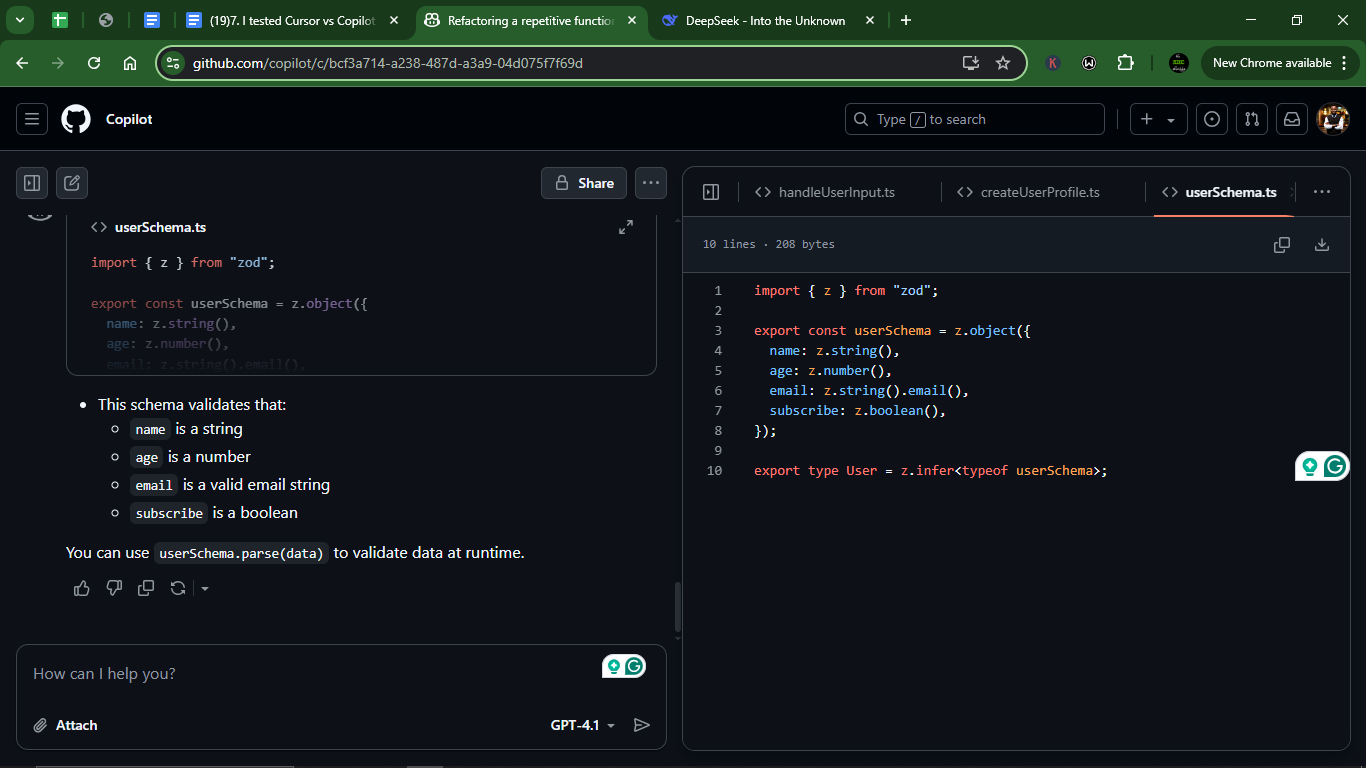
Task: Open the user profile avatar menu
Action: pyautogui.click(x=1333, y=119)
